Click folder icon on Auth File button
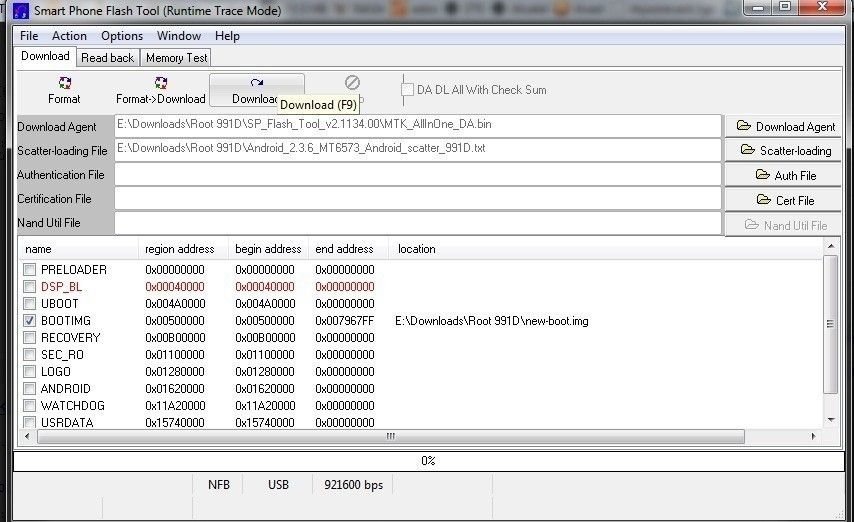Image resolution: width=854 pixels, height=522 pixels. tap(762, 175)
